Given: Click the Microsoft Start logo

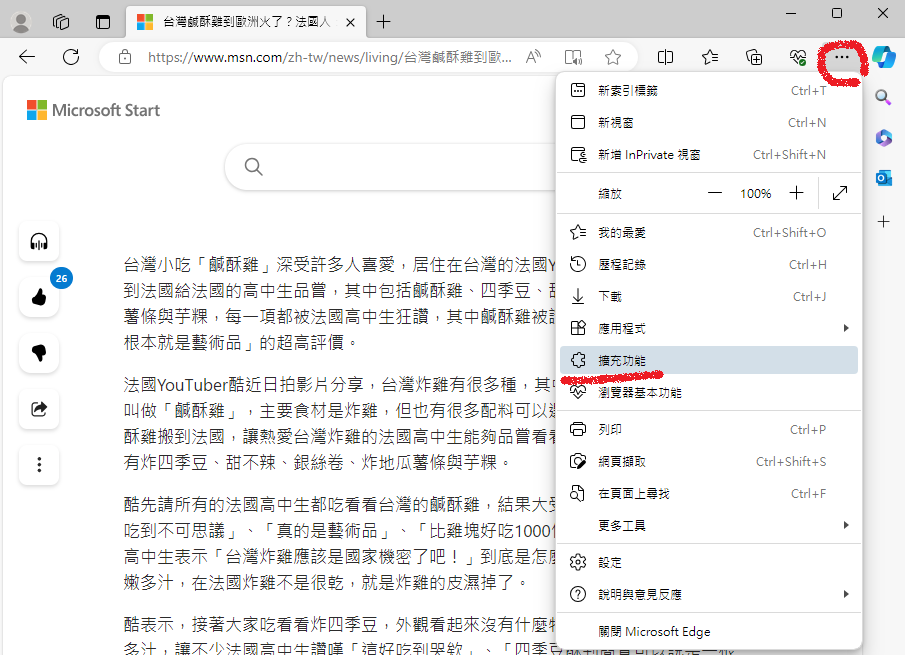Looking at the screenshot, I should pyautogui.click(x=93, y=110).
